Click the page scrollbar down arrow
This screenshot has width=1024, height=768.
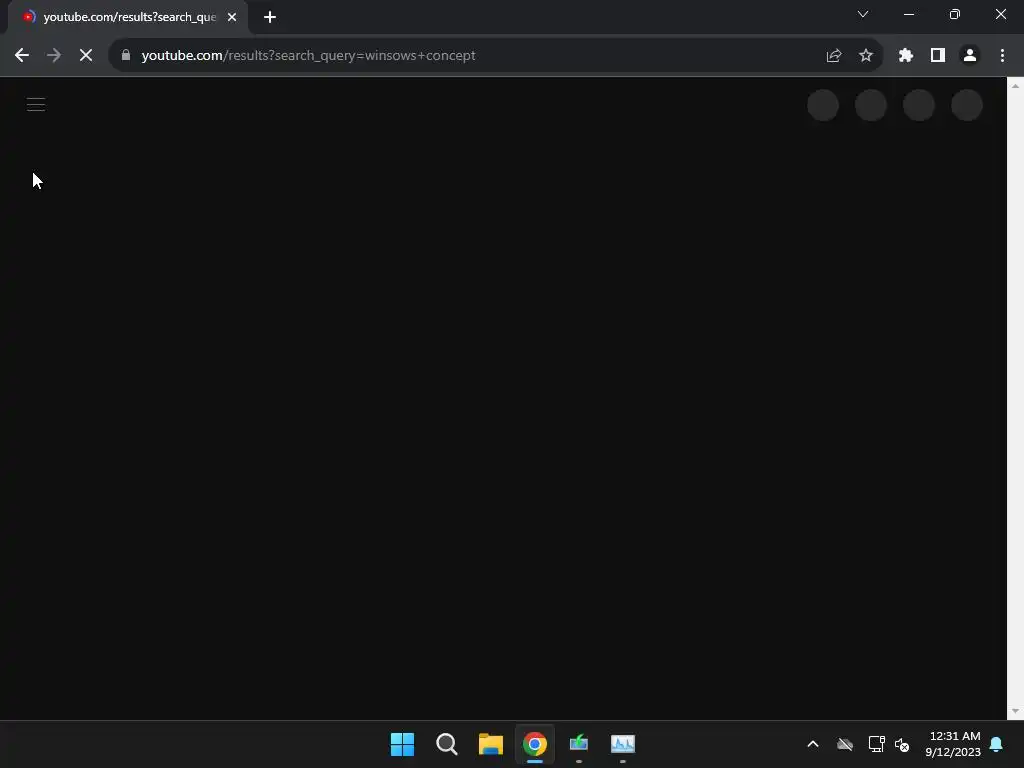(x=1015, y=711)
